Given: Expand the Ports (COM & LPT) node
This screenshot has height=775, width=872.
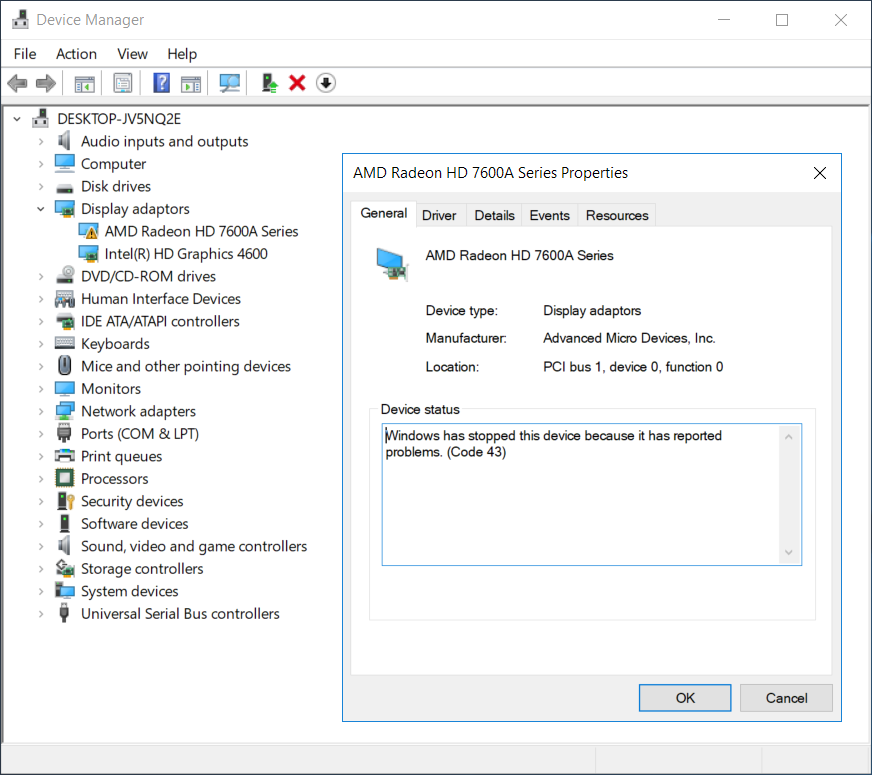Looking at the screenshot, I should coord(41,434).
